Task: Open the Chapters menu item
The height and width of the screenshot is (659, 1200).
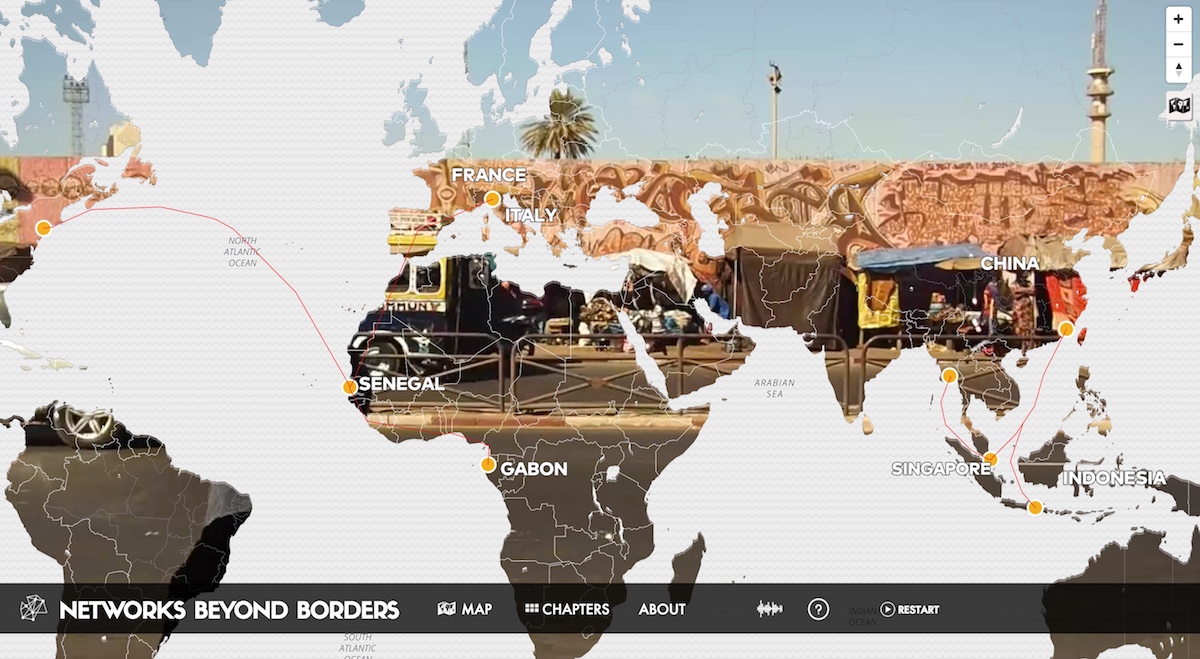Action: pos(567,609)
